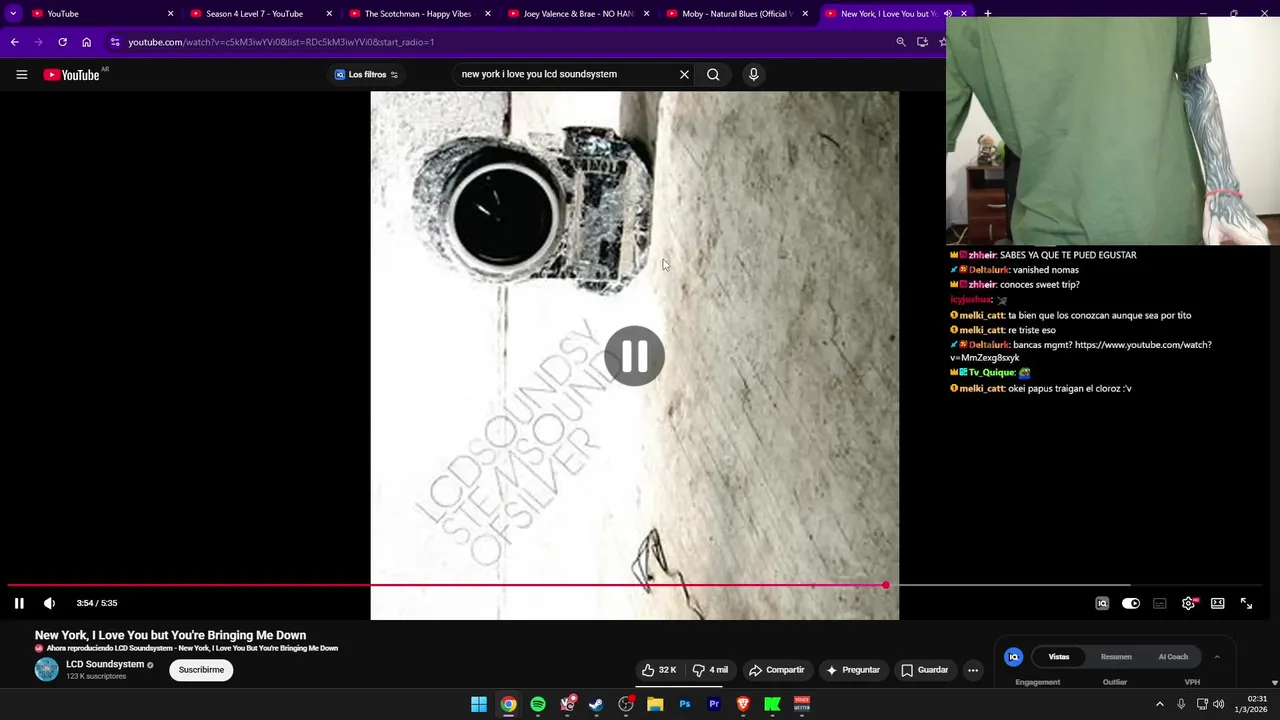The width and height of the screenshot is (1280, 720).
Task: Open browser tab search dropdown
Action: (x=13, y=14)
